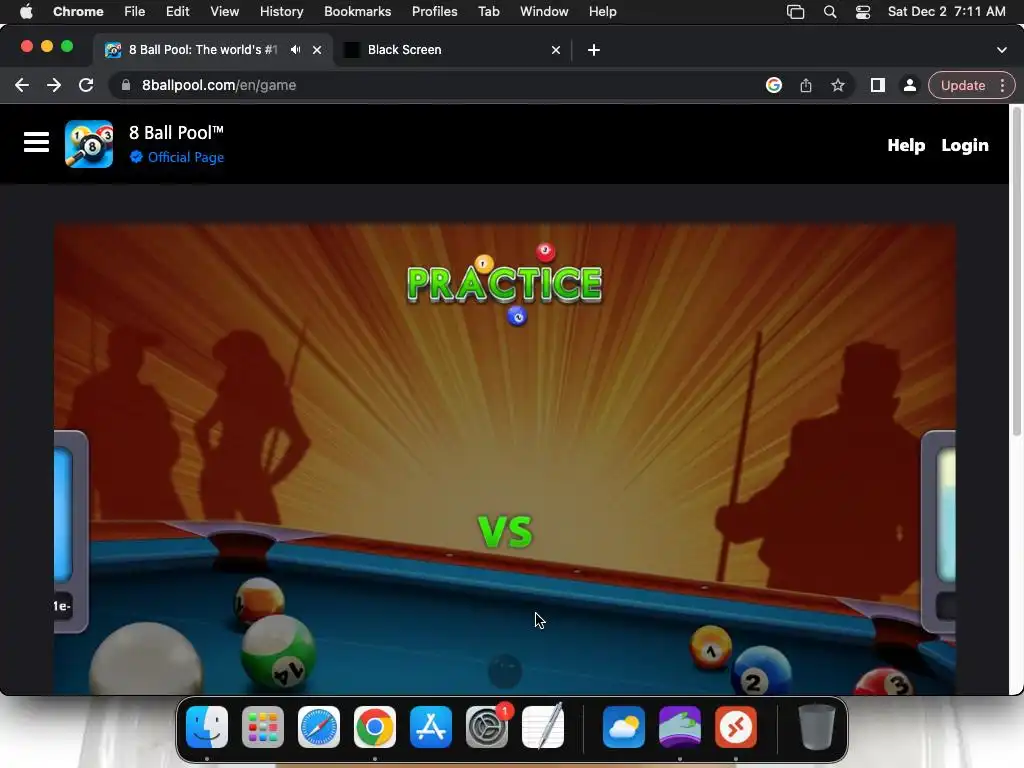Open the File menu

135,11
